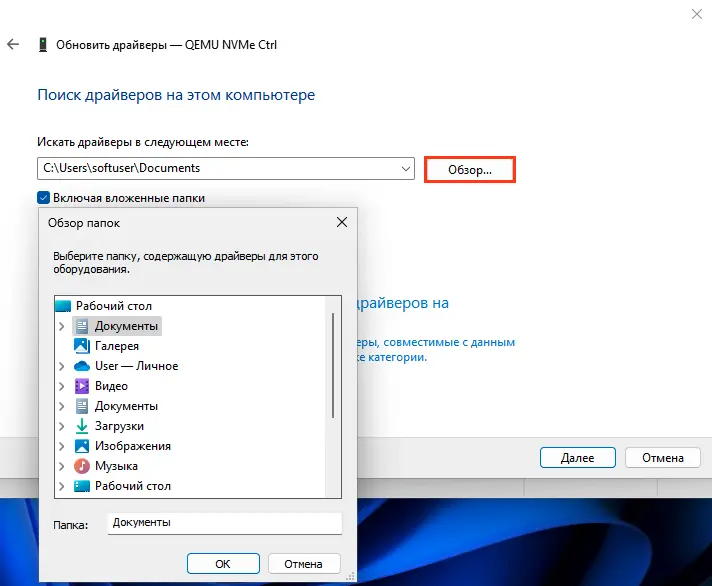Pick the Музыка music note icon

[82, 466]
